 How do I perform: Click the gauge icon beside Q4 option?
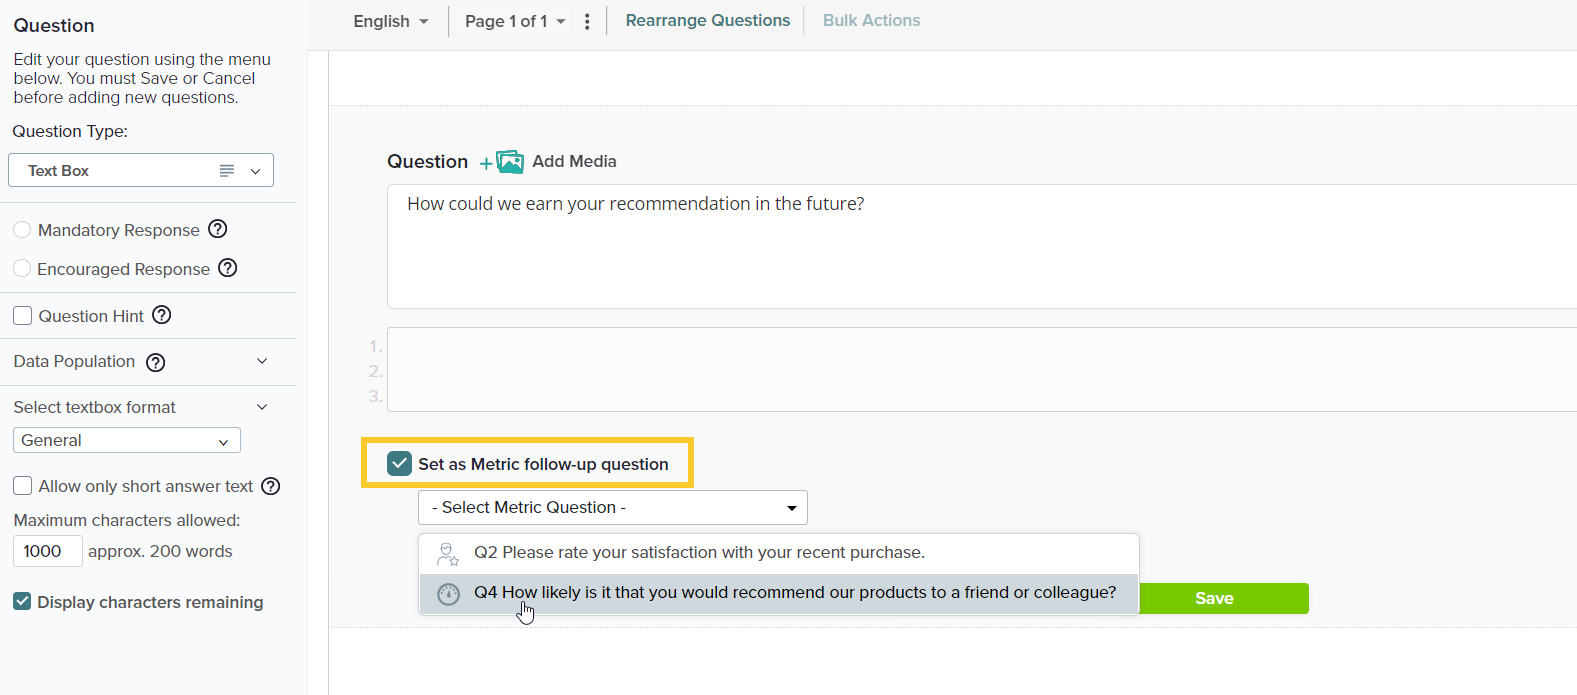[449, 593]
